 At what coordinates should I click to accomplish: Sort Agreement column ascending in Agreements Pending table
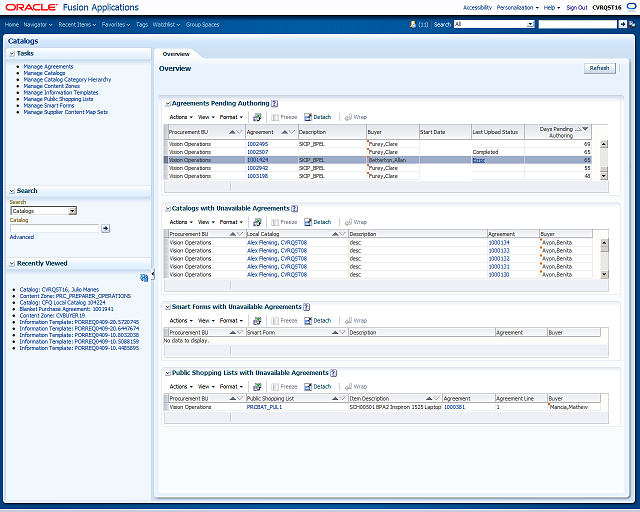(x=284, y=132)
